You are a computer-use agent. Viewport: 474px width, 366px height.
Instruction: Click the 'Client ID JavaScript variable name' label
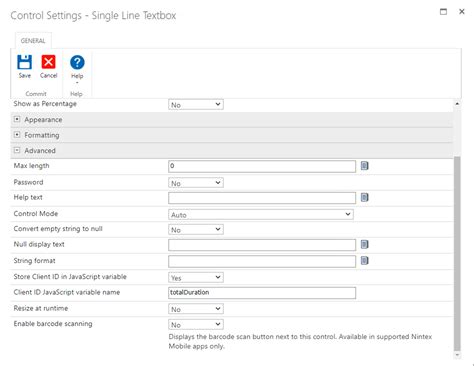pyautogui.click(x=67, y=292)
